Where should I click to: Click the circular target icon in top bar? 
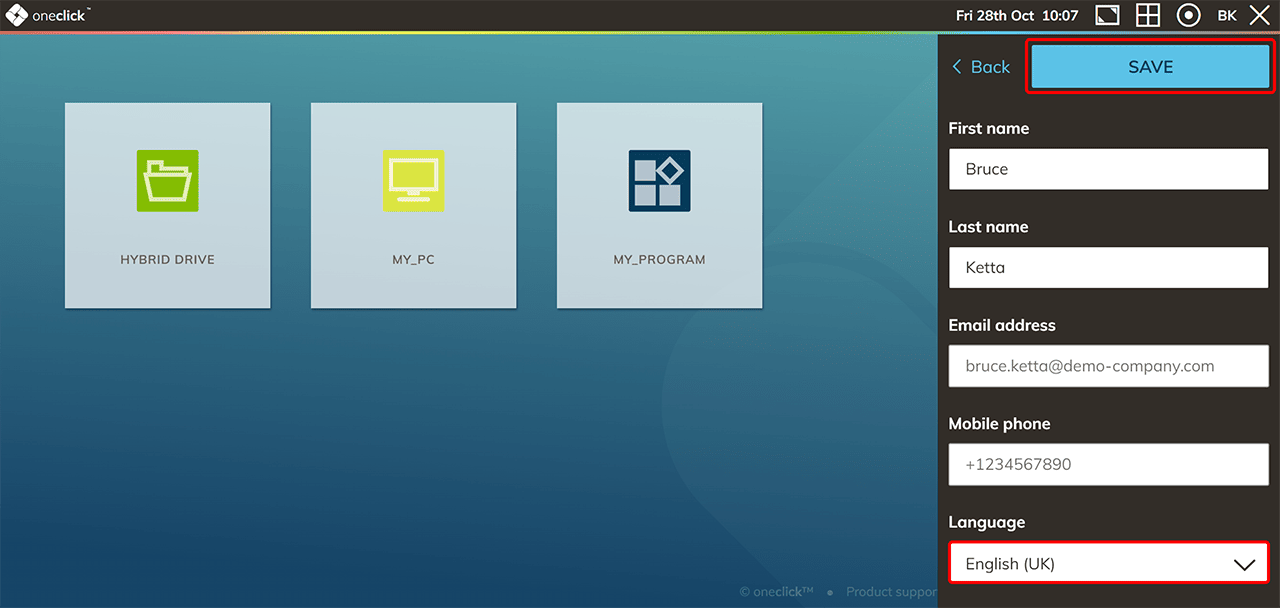[x=1188, y=15]
